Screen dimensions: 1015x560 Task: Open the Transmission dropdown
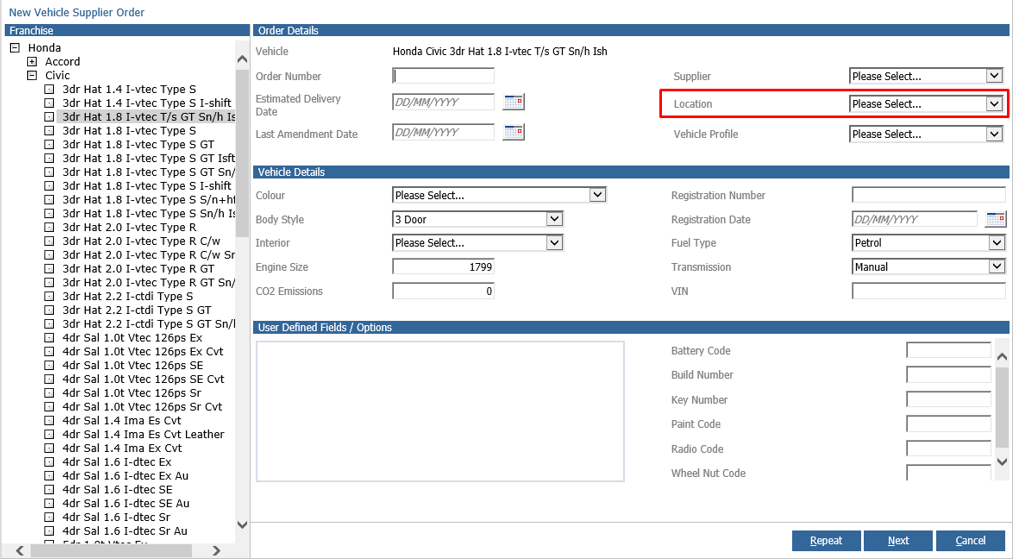tap(929, 267)
